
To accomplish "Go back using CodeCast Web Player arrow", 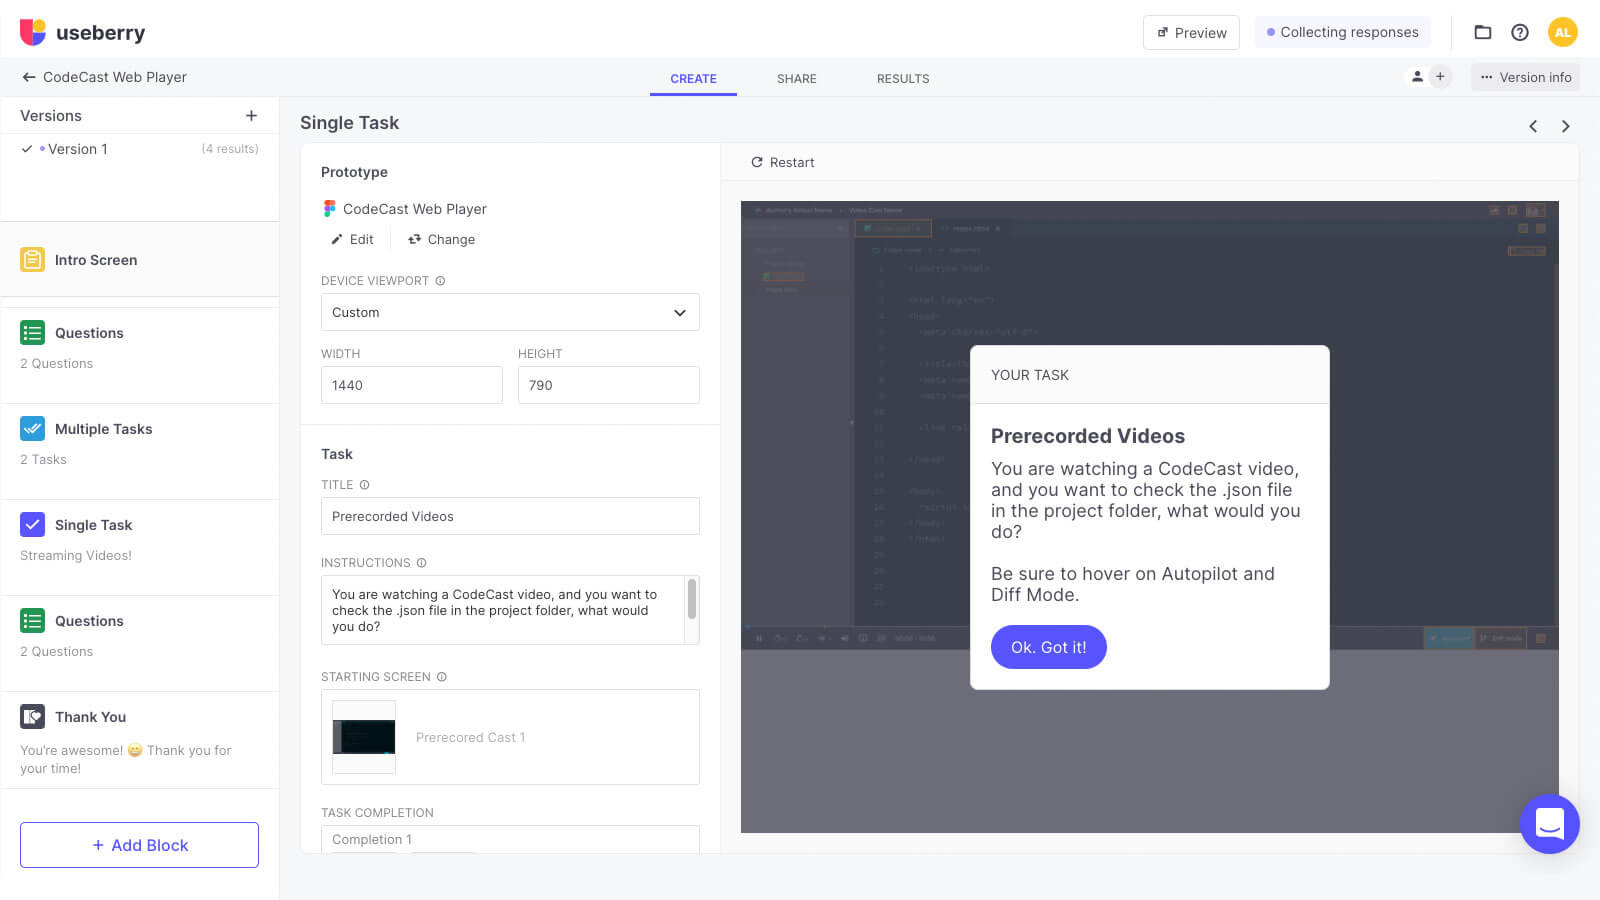I will click(29, 77).
